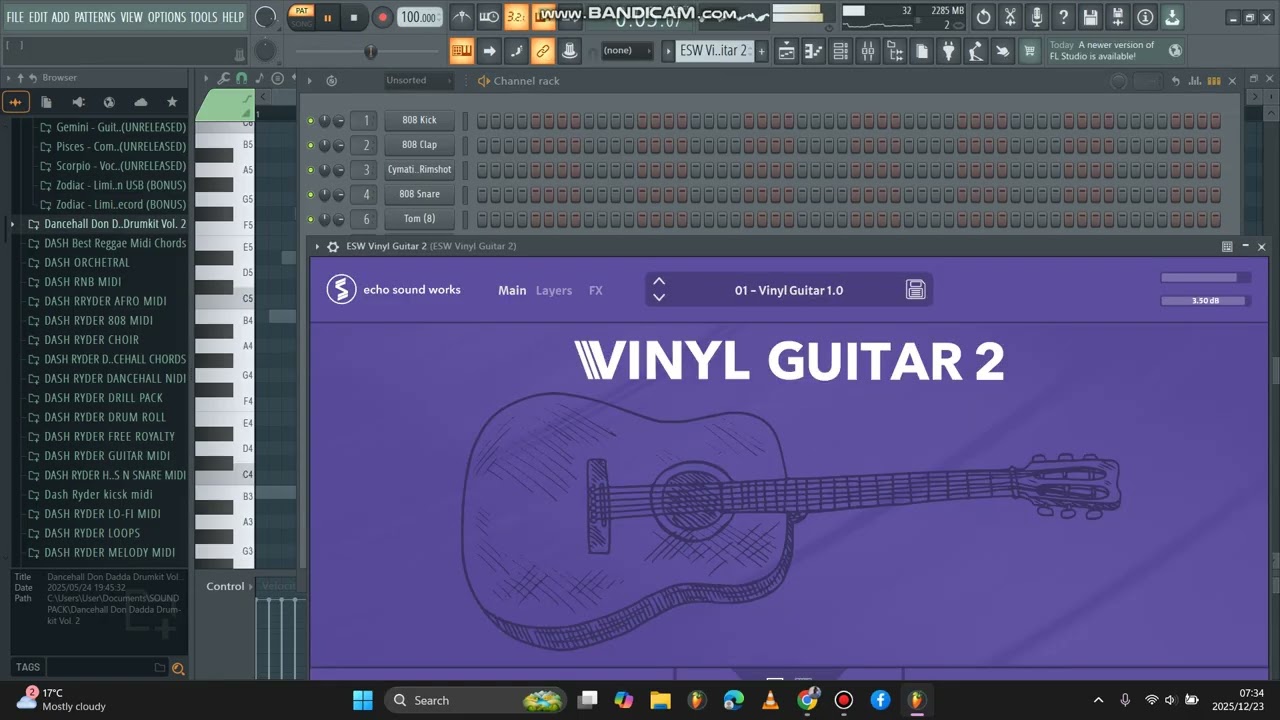1280x720 pixels.
Task: Click the record button
Action: (x=382, y=17)
